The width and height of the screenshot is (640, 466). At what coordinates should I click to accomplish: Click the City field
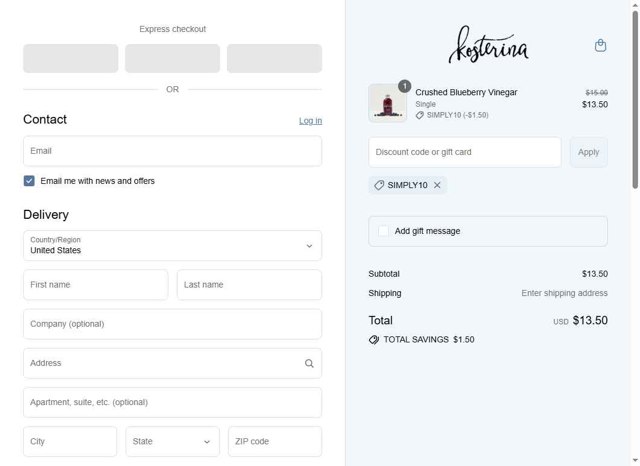pos(70,442)
